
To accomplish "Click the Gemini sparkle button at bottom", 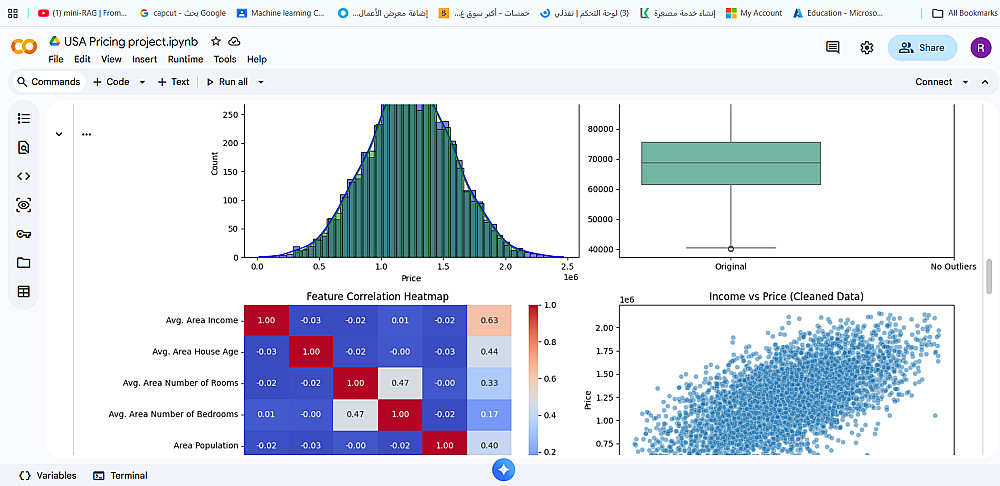I will click(503, 471).
